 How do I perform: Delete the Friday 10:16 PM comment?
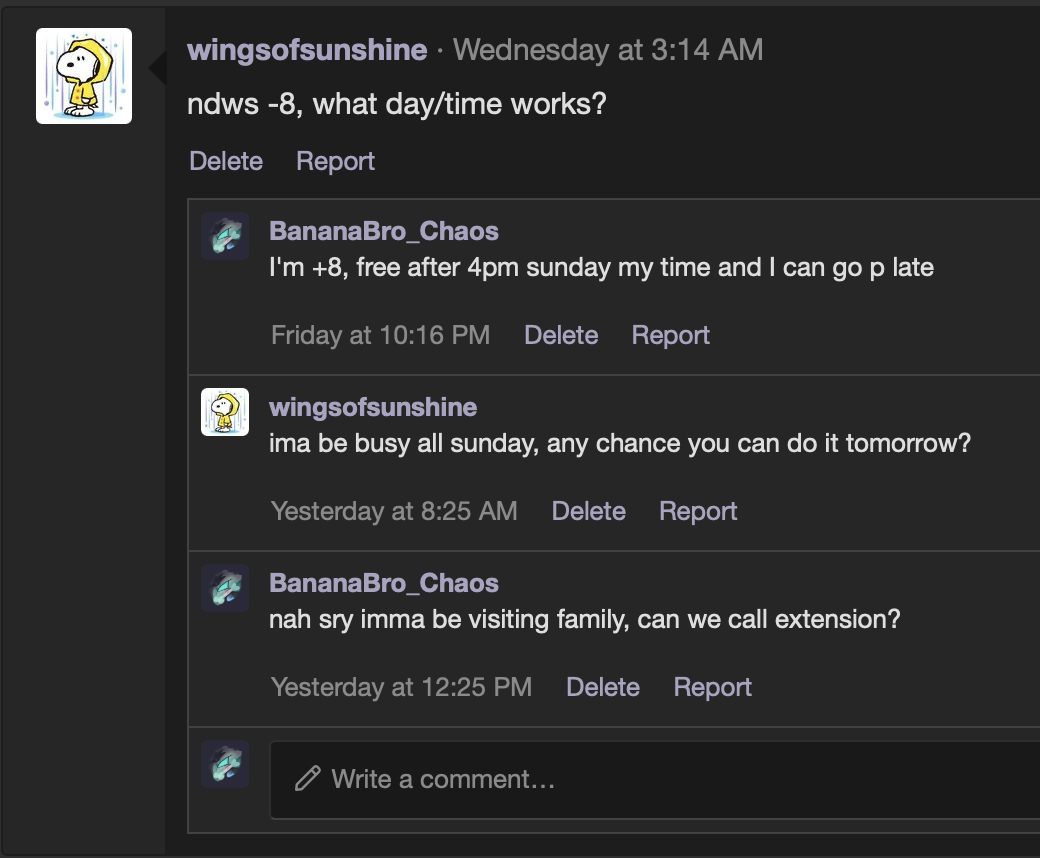pyautogui.click(x=561, y=335)
